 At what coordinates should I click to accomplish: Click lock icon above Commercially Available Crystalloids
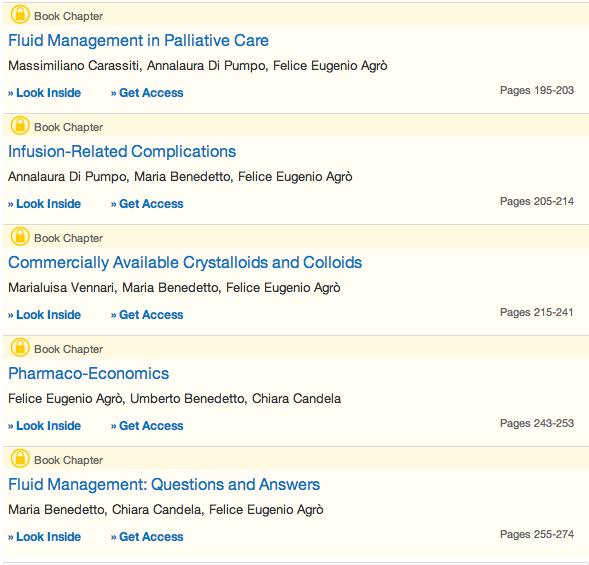pyautogui.click(x=20, y=237)
